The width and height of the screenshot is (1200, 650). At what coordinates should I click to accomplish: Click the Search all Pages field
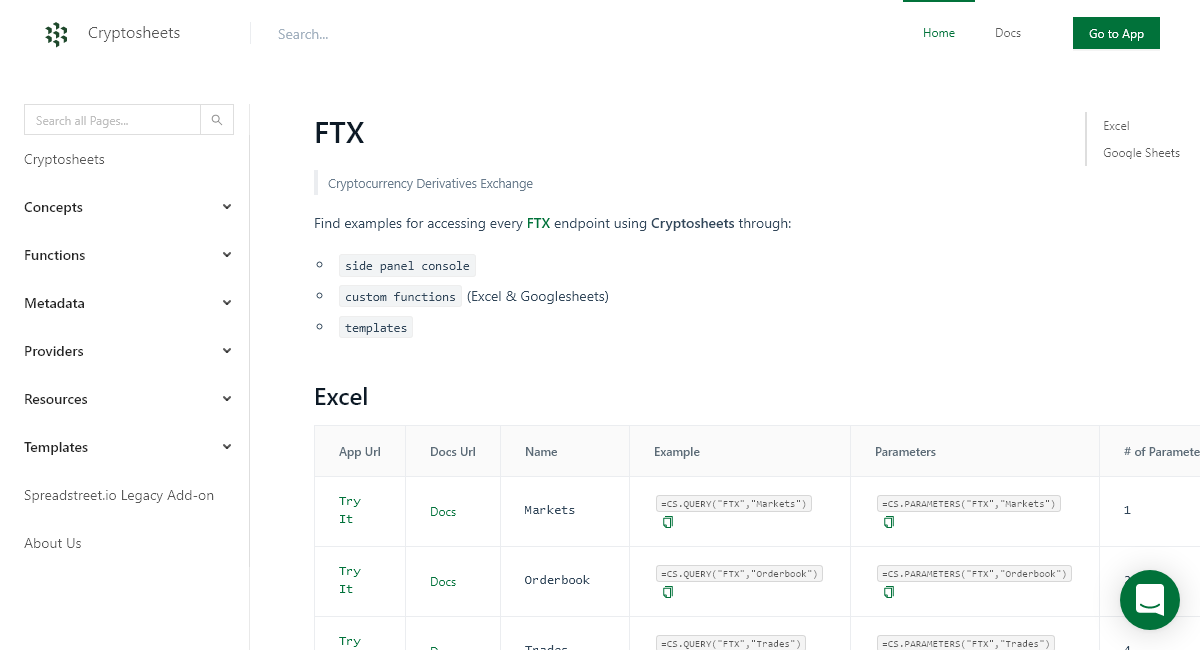click(x=112, y=119)
